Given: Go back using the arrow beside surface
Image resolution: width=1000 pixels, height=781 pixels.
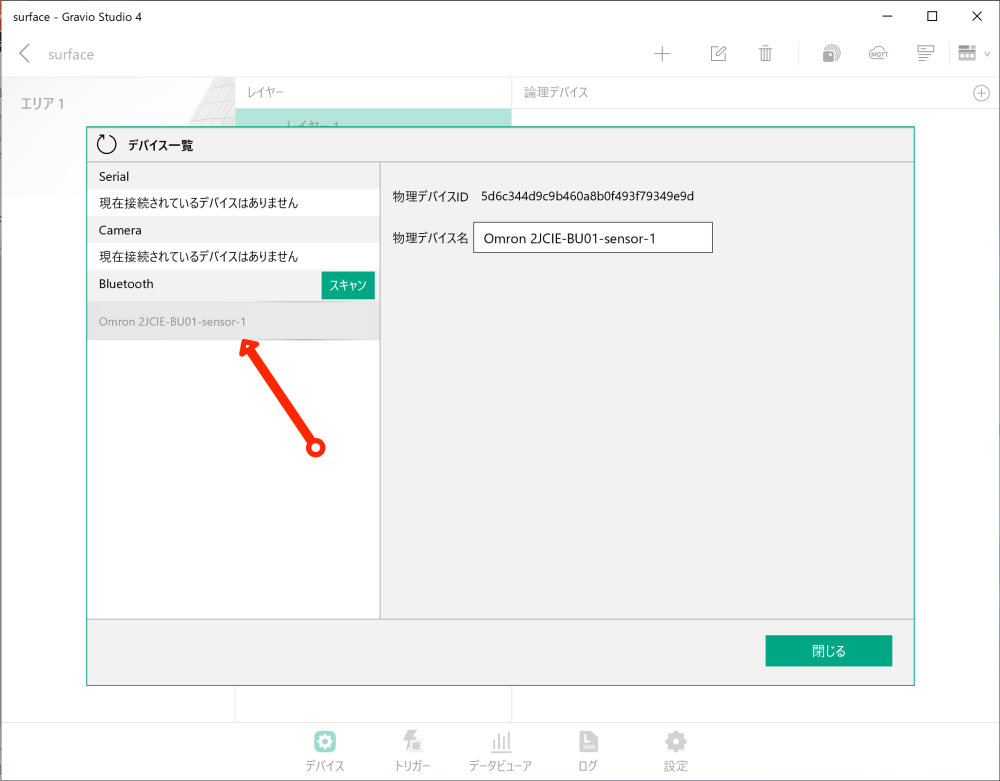Looking at the screenshot, I should click(25, 54).
